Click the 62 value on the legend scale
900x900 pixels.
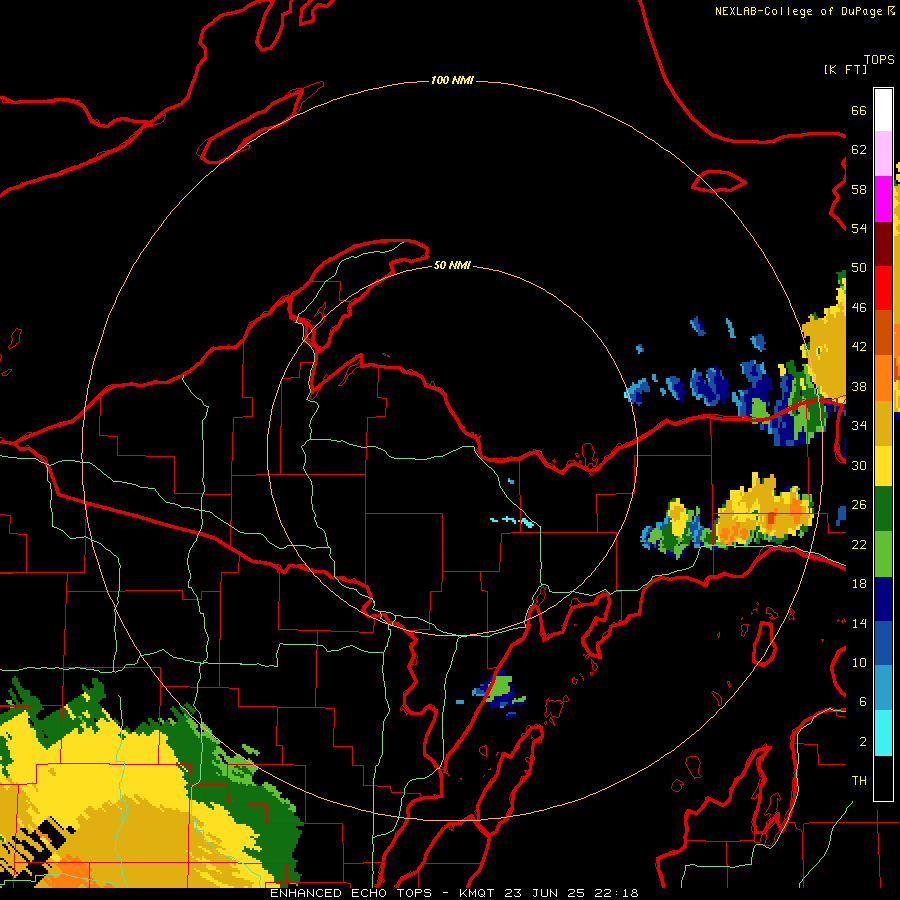click(859, 150)
